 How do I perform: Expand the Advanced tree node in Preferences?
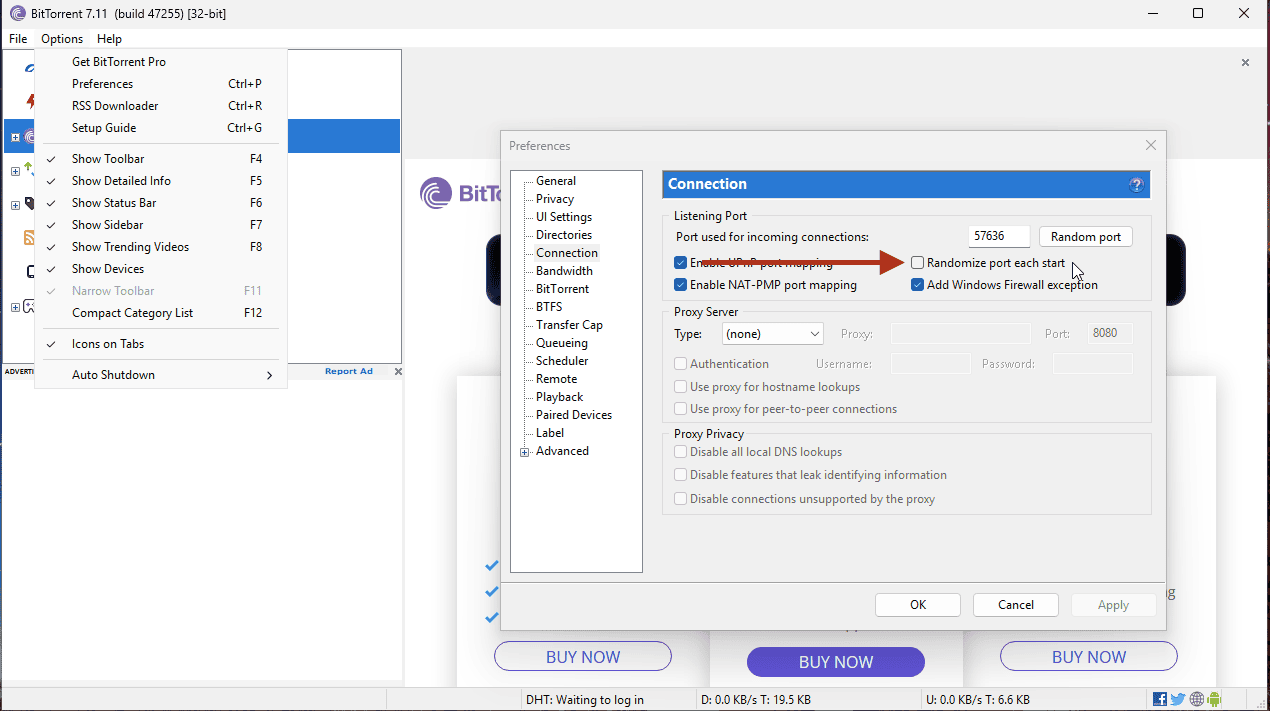pos(525,452)
